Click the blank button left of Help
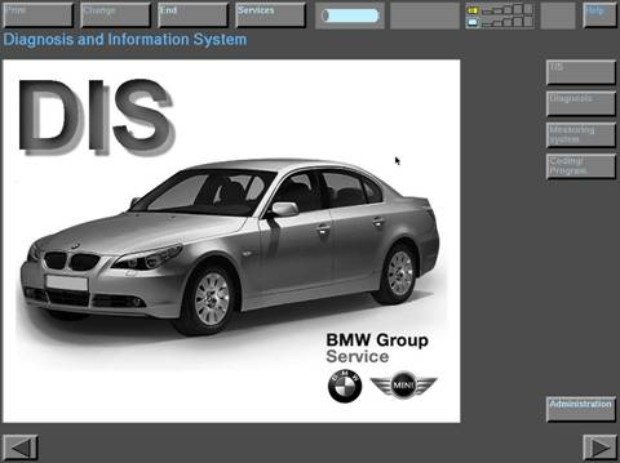Viewport: 620px width, 463px height. coord(558,15)
